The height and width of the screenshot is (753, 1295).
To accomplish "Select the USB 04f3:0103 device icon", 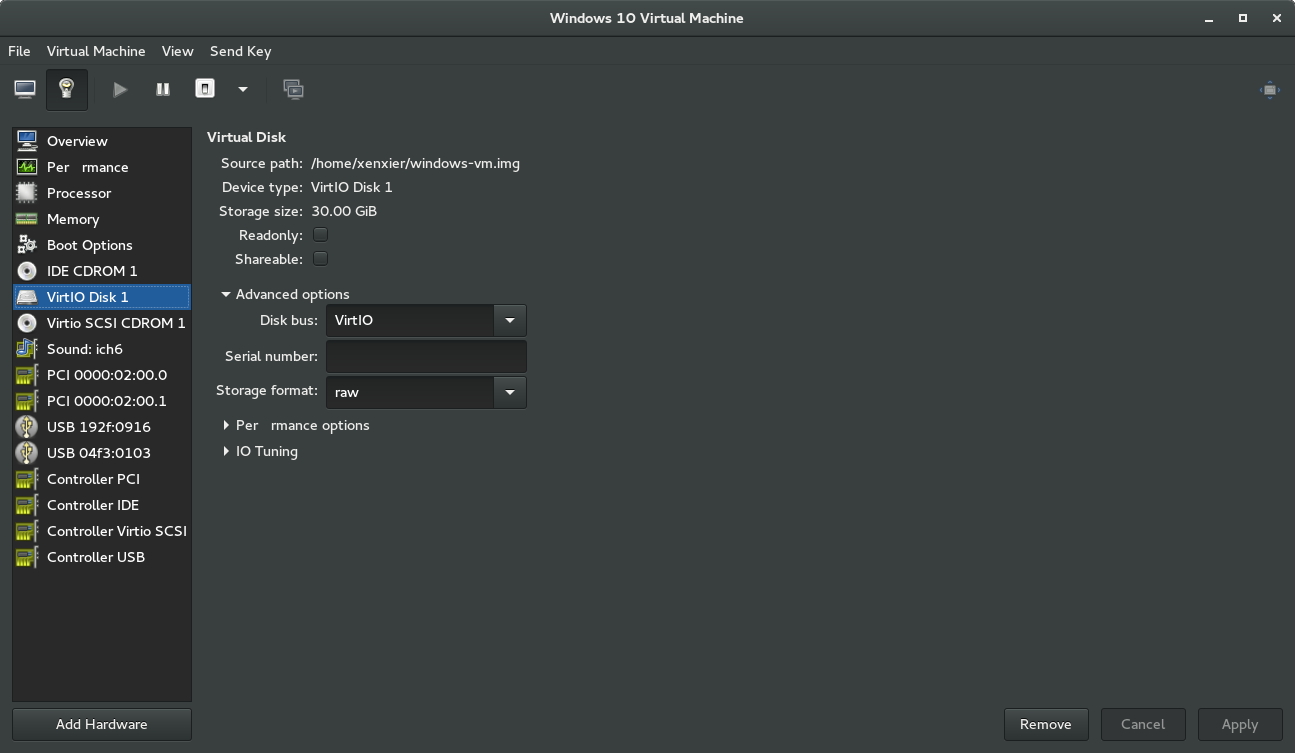I will click(x=27, y=453).
